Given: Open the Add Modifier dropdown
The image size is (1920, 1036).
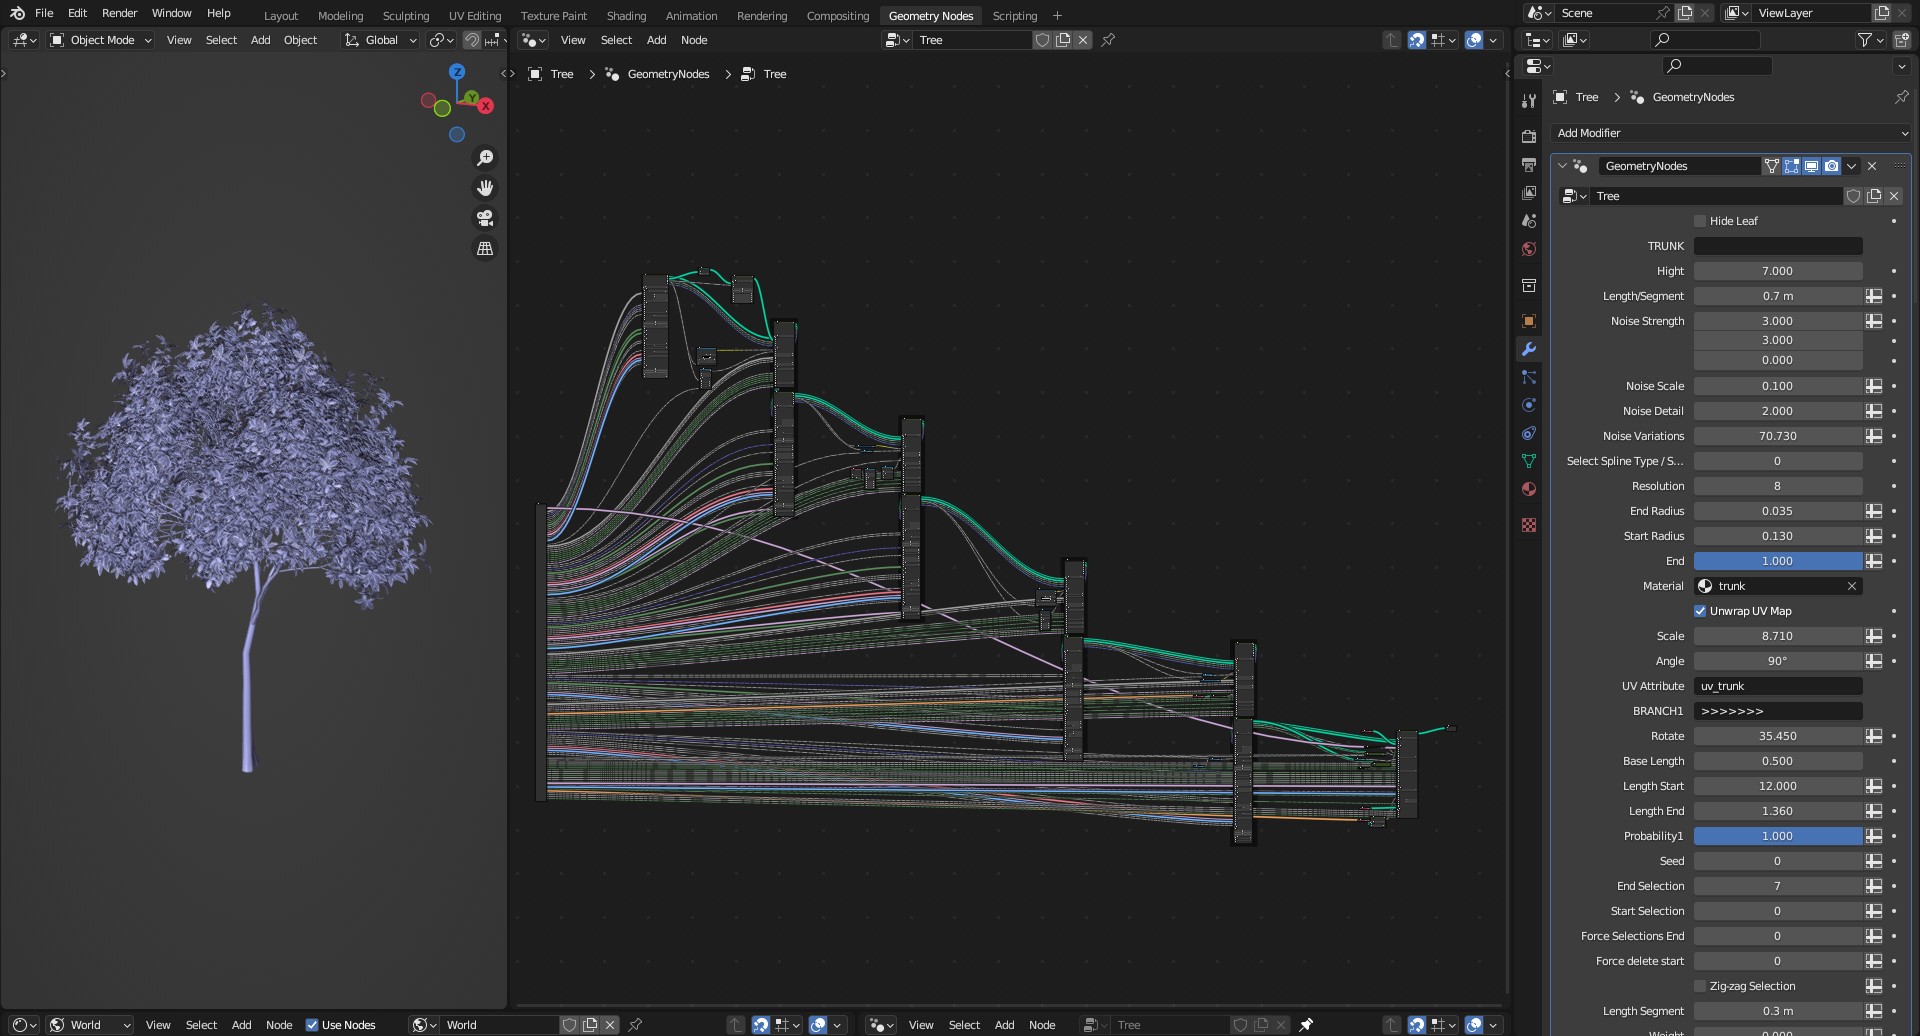Looking at the screenshot, I should (x=1730, y=132).
